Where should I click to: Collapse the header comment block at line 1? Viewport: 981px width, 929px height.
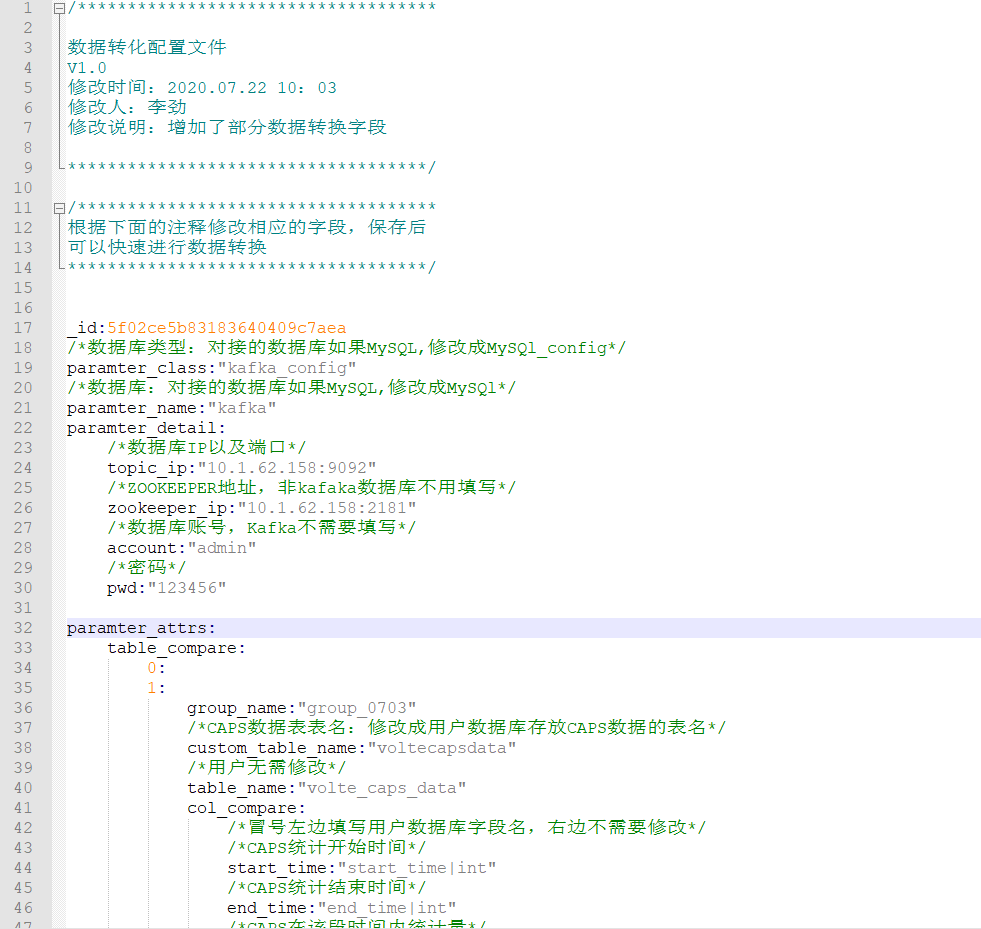pos(59,8)
